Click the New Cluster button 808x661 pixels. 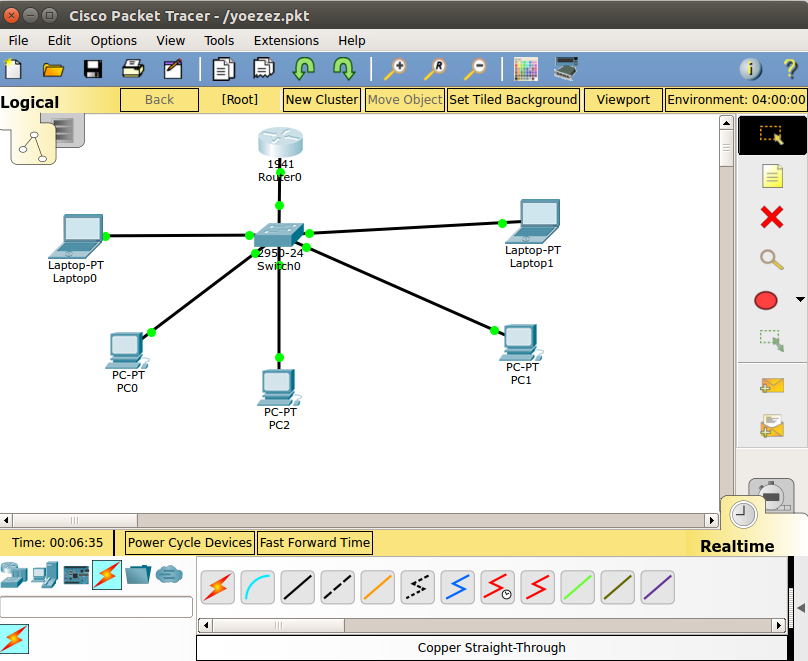tap(321, 99)
